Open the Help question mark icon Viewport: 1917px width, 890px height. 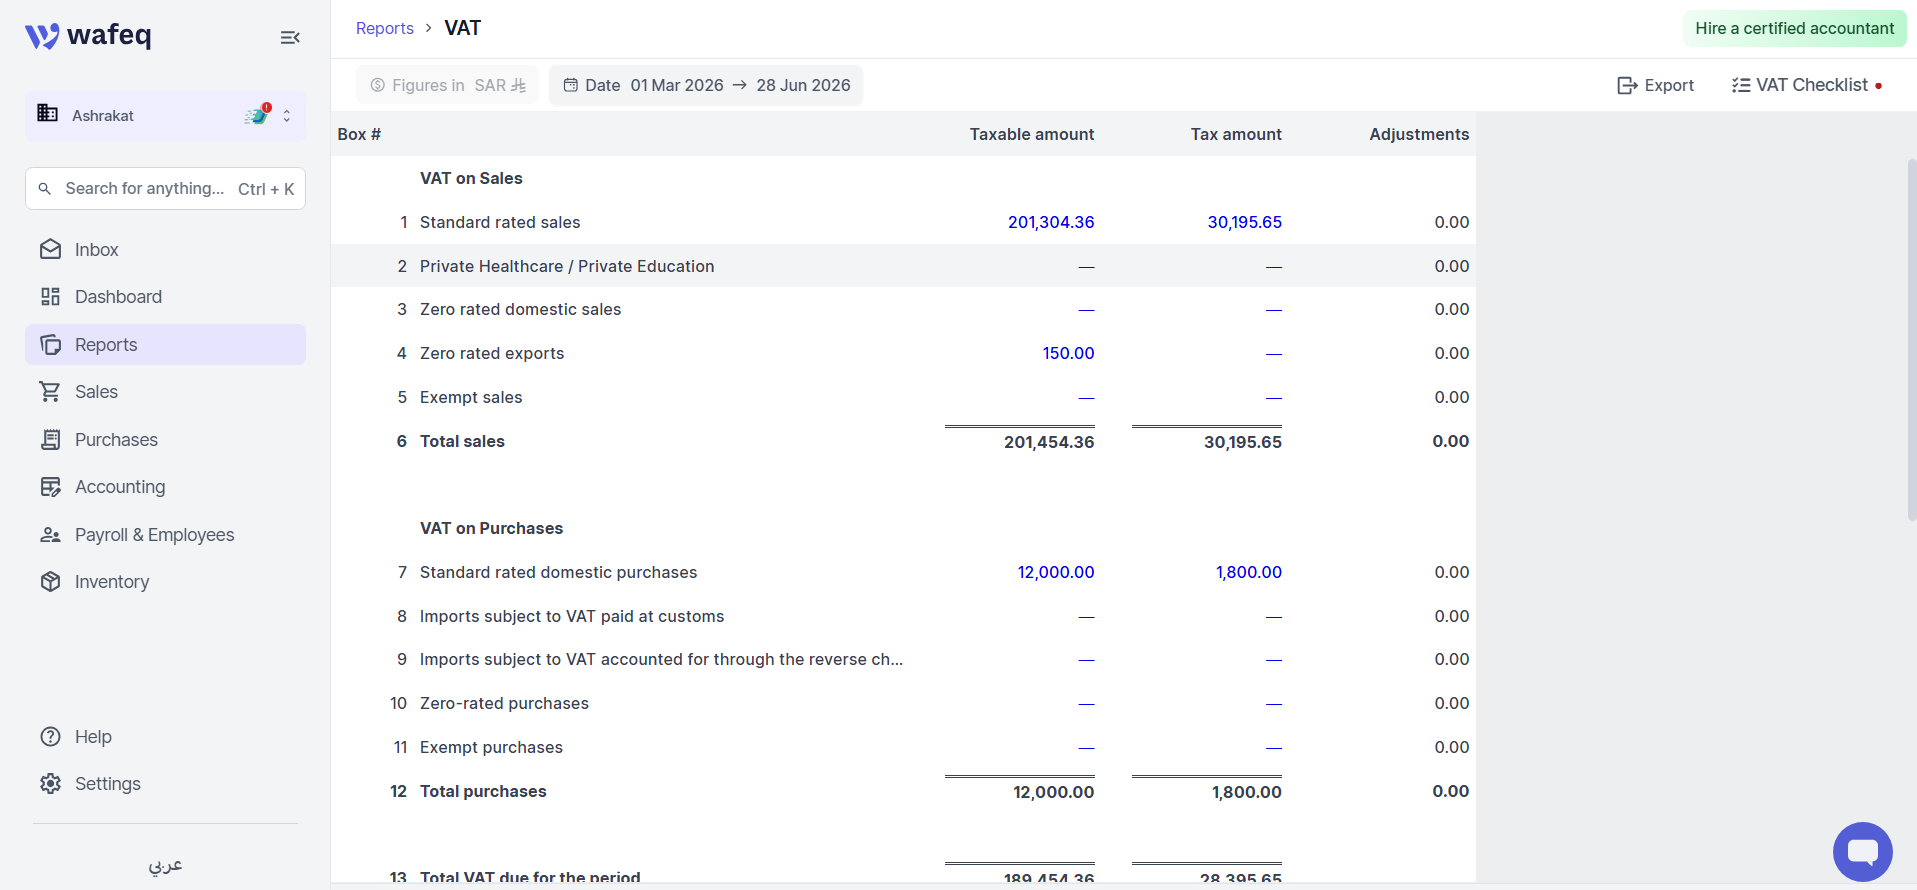(x=51, y=736)
